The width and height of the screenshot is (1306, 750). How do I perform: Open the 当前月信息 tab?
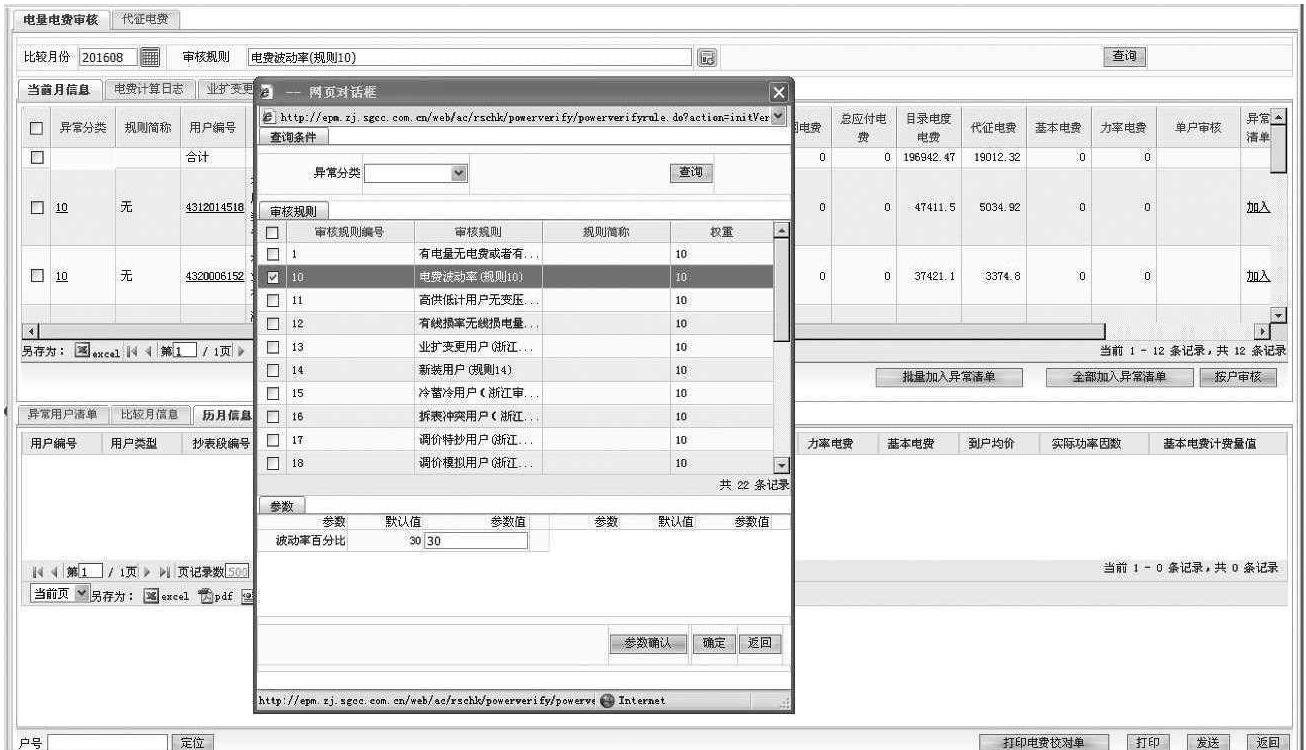(59, 89)
